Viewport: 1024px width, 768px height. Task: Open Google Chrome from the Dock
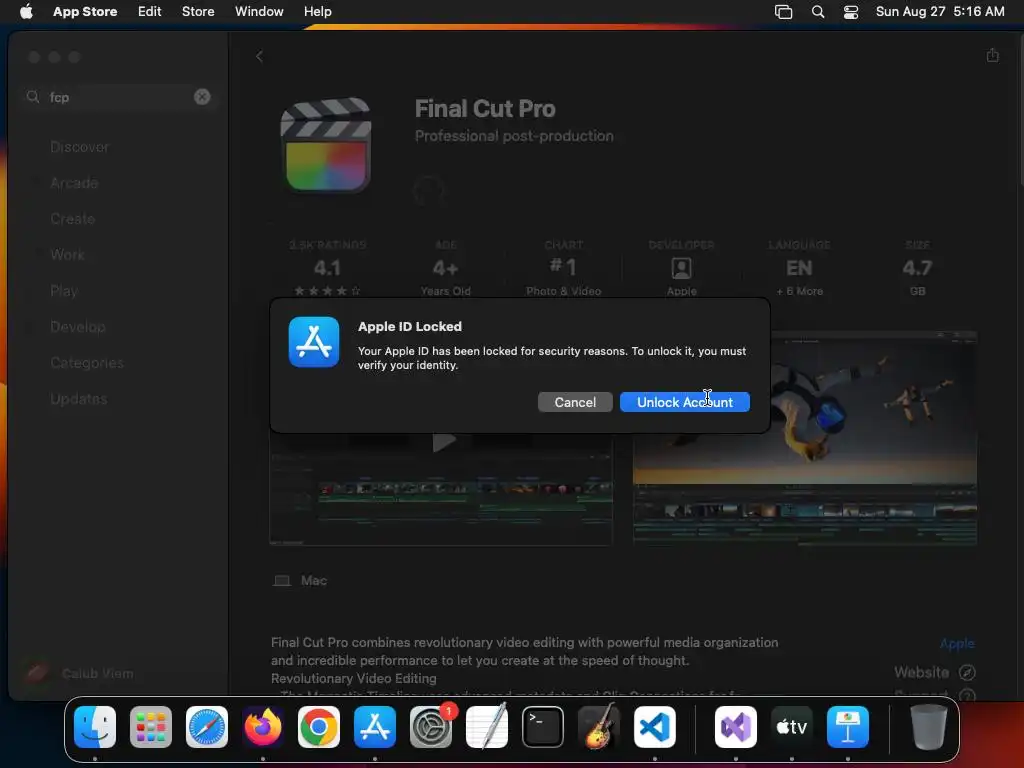319,727
